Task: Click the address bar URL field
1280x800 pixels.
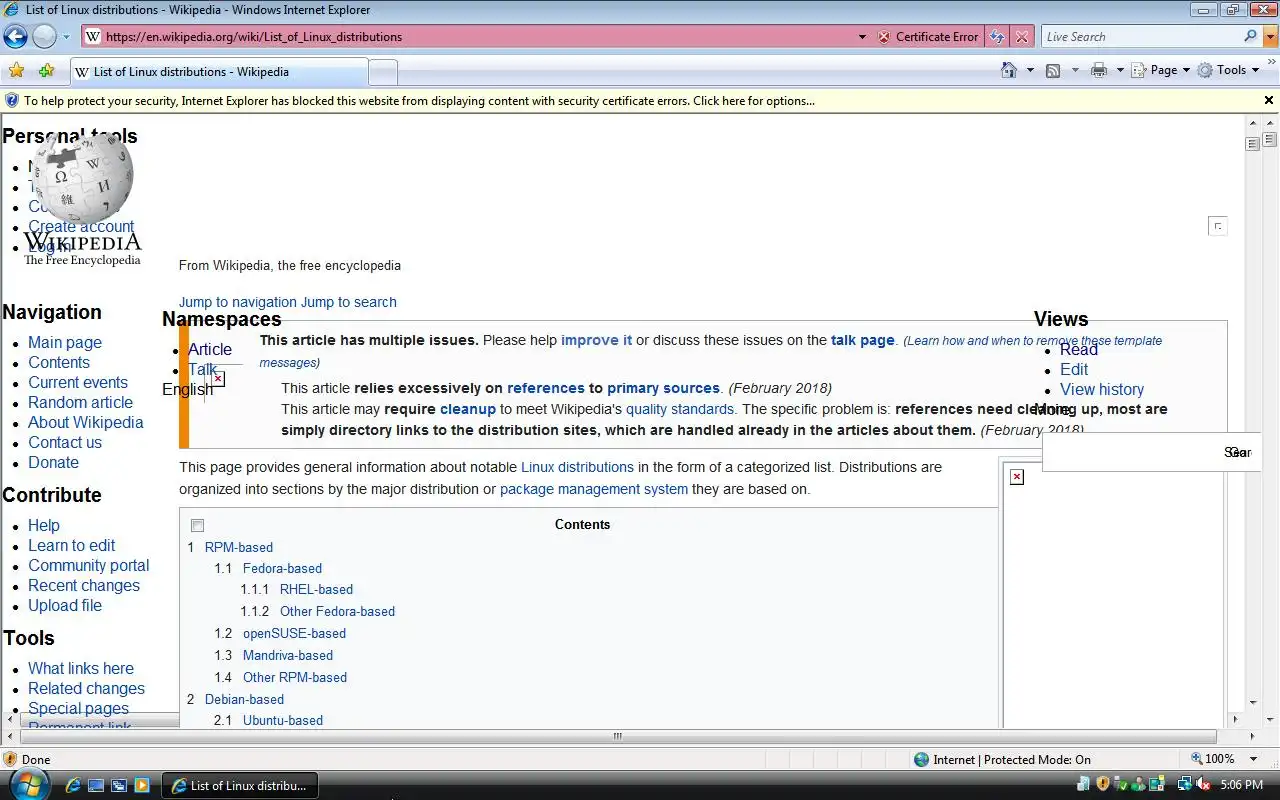Action: click(x=470, y=37)
